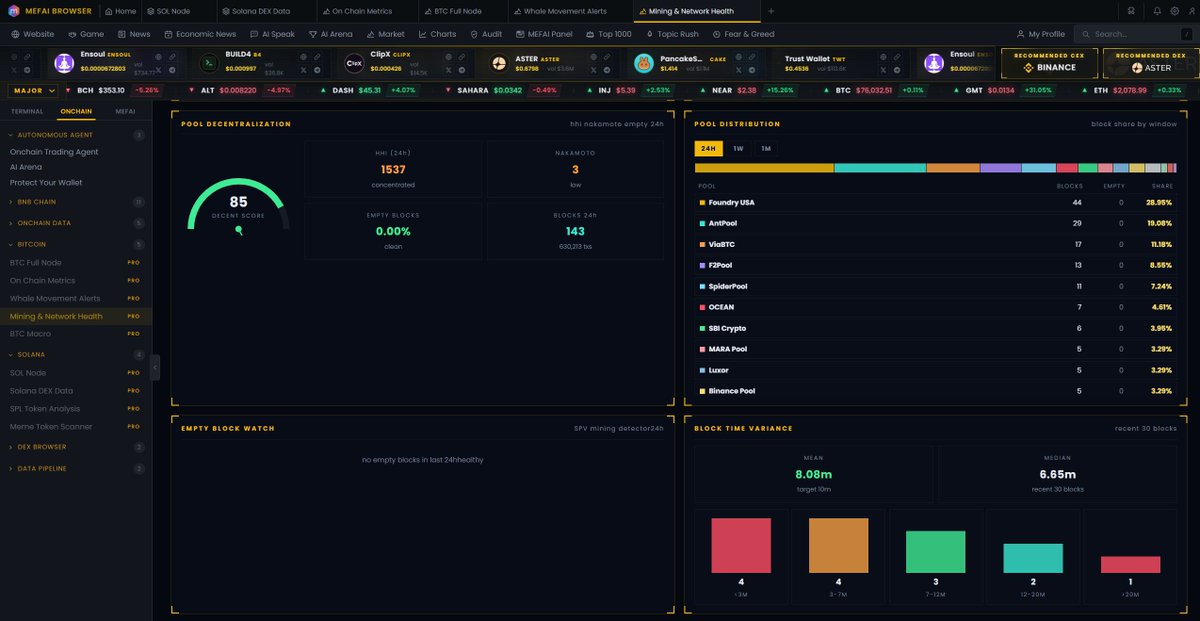Expand the Data Pipeline section
This screenshot has height=621, width=1200.
tap(75, 468)
